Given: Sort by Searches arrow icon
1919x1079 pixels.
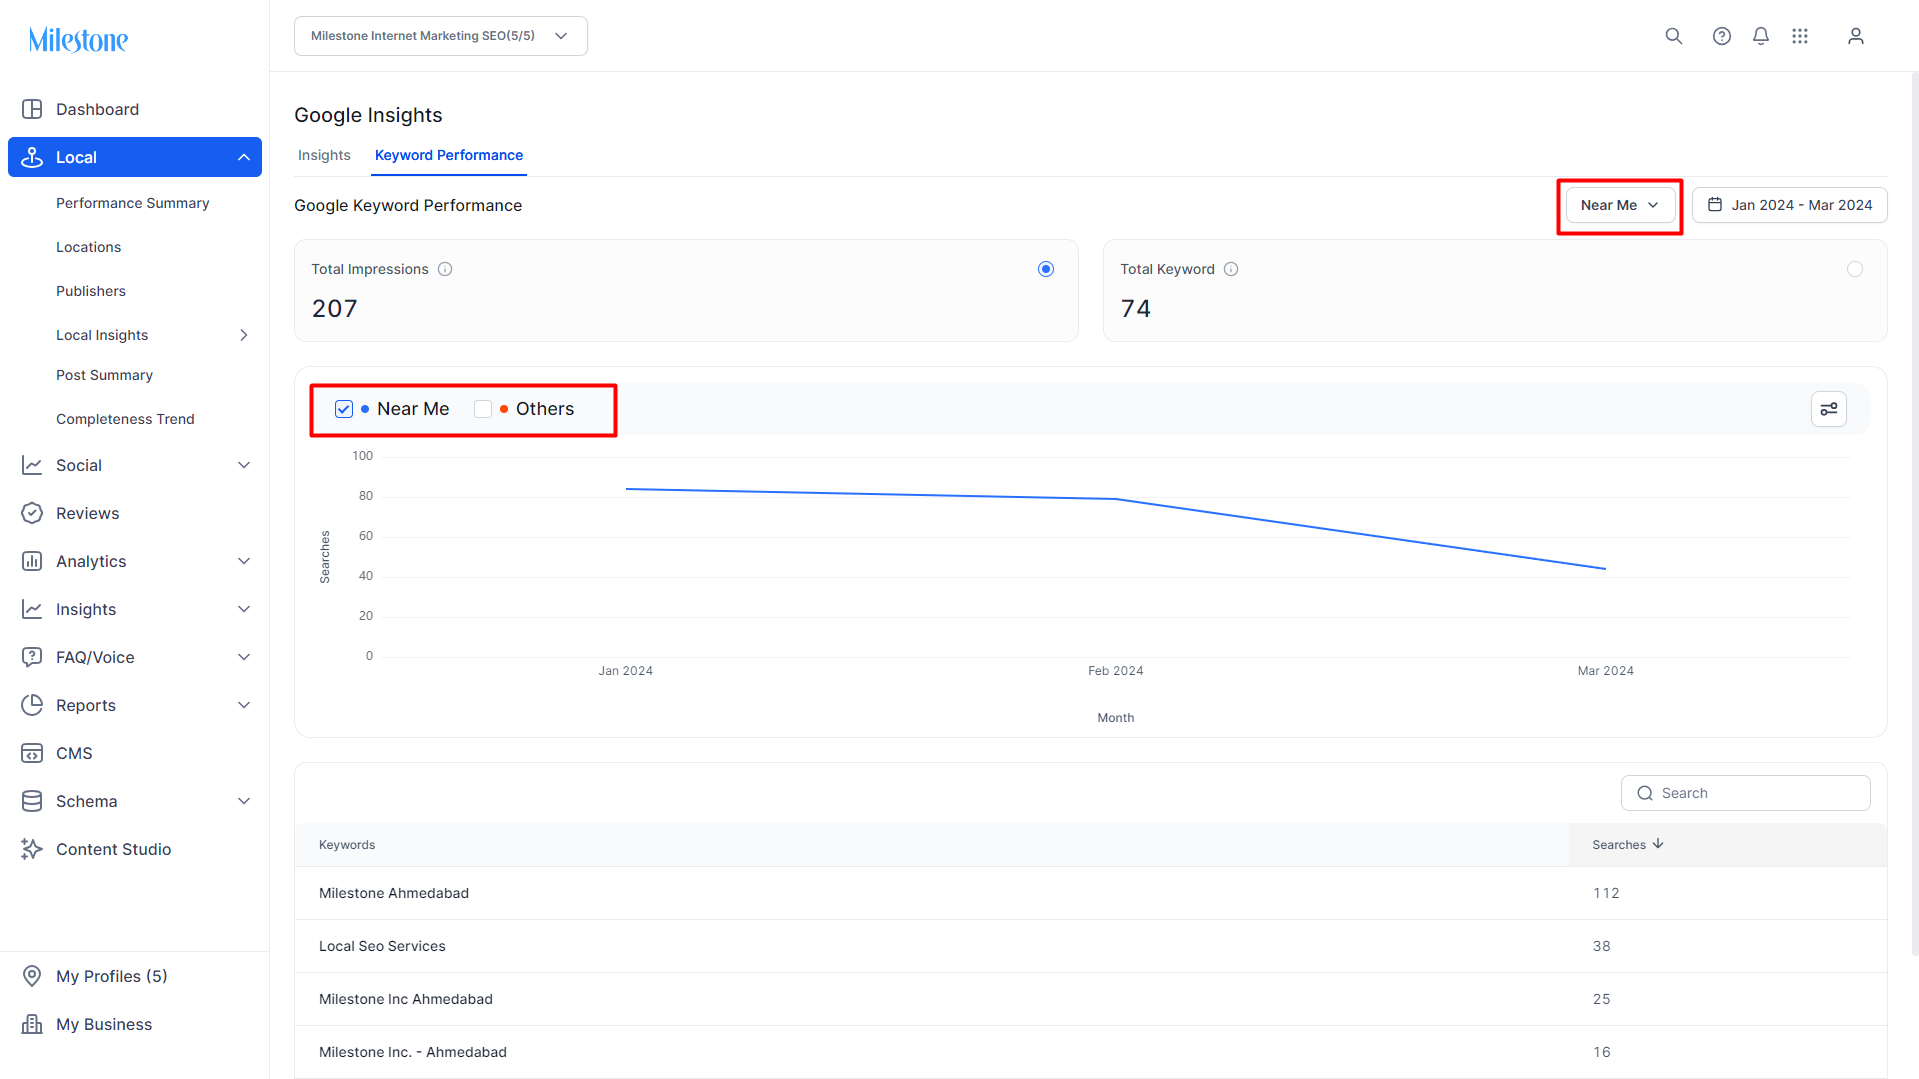Looking at the screenshot, I should (x=1658, y=844).
